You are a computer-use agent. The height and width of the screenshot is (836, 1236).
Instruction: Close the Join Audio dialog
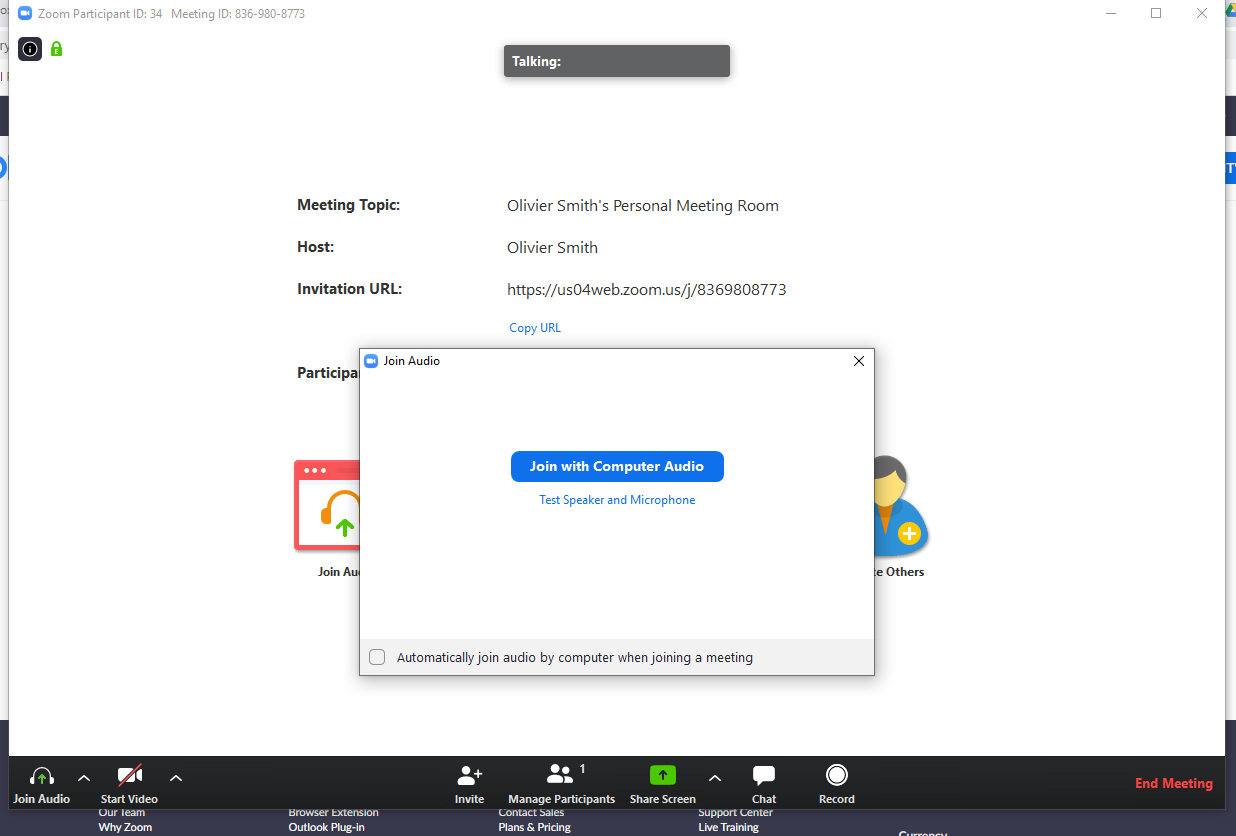click(858, 361)
